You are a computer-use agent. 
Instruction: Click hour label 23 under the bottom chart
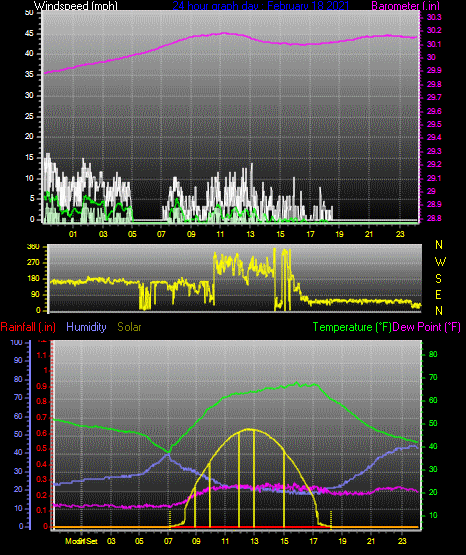click(x=402, y=541)
